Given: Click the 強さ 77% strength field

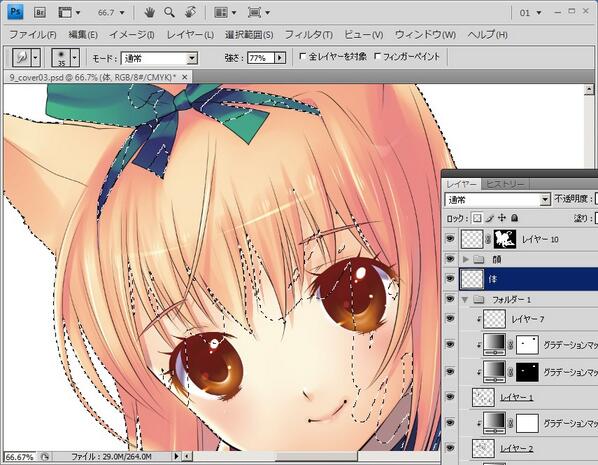Looking at the screenshot, I should (261, 58).
